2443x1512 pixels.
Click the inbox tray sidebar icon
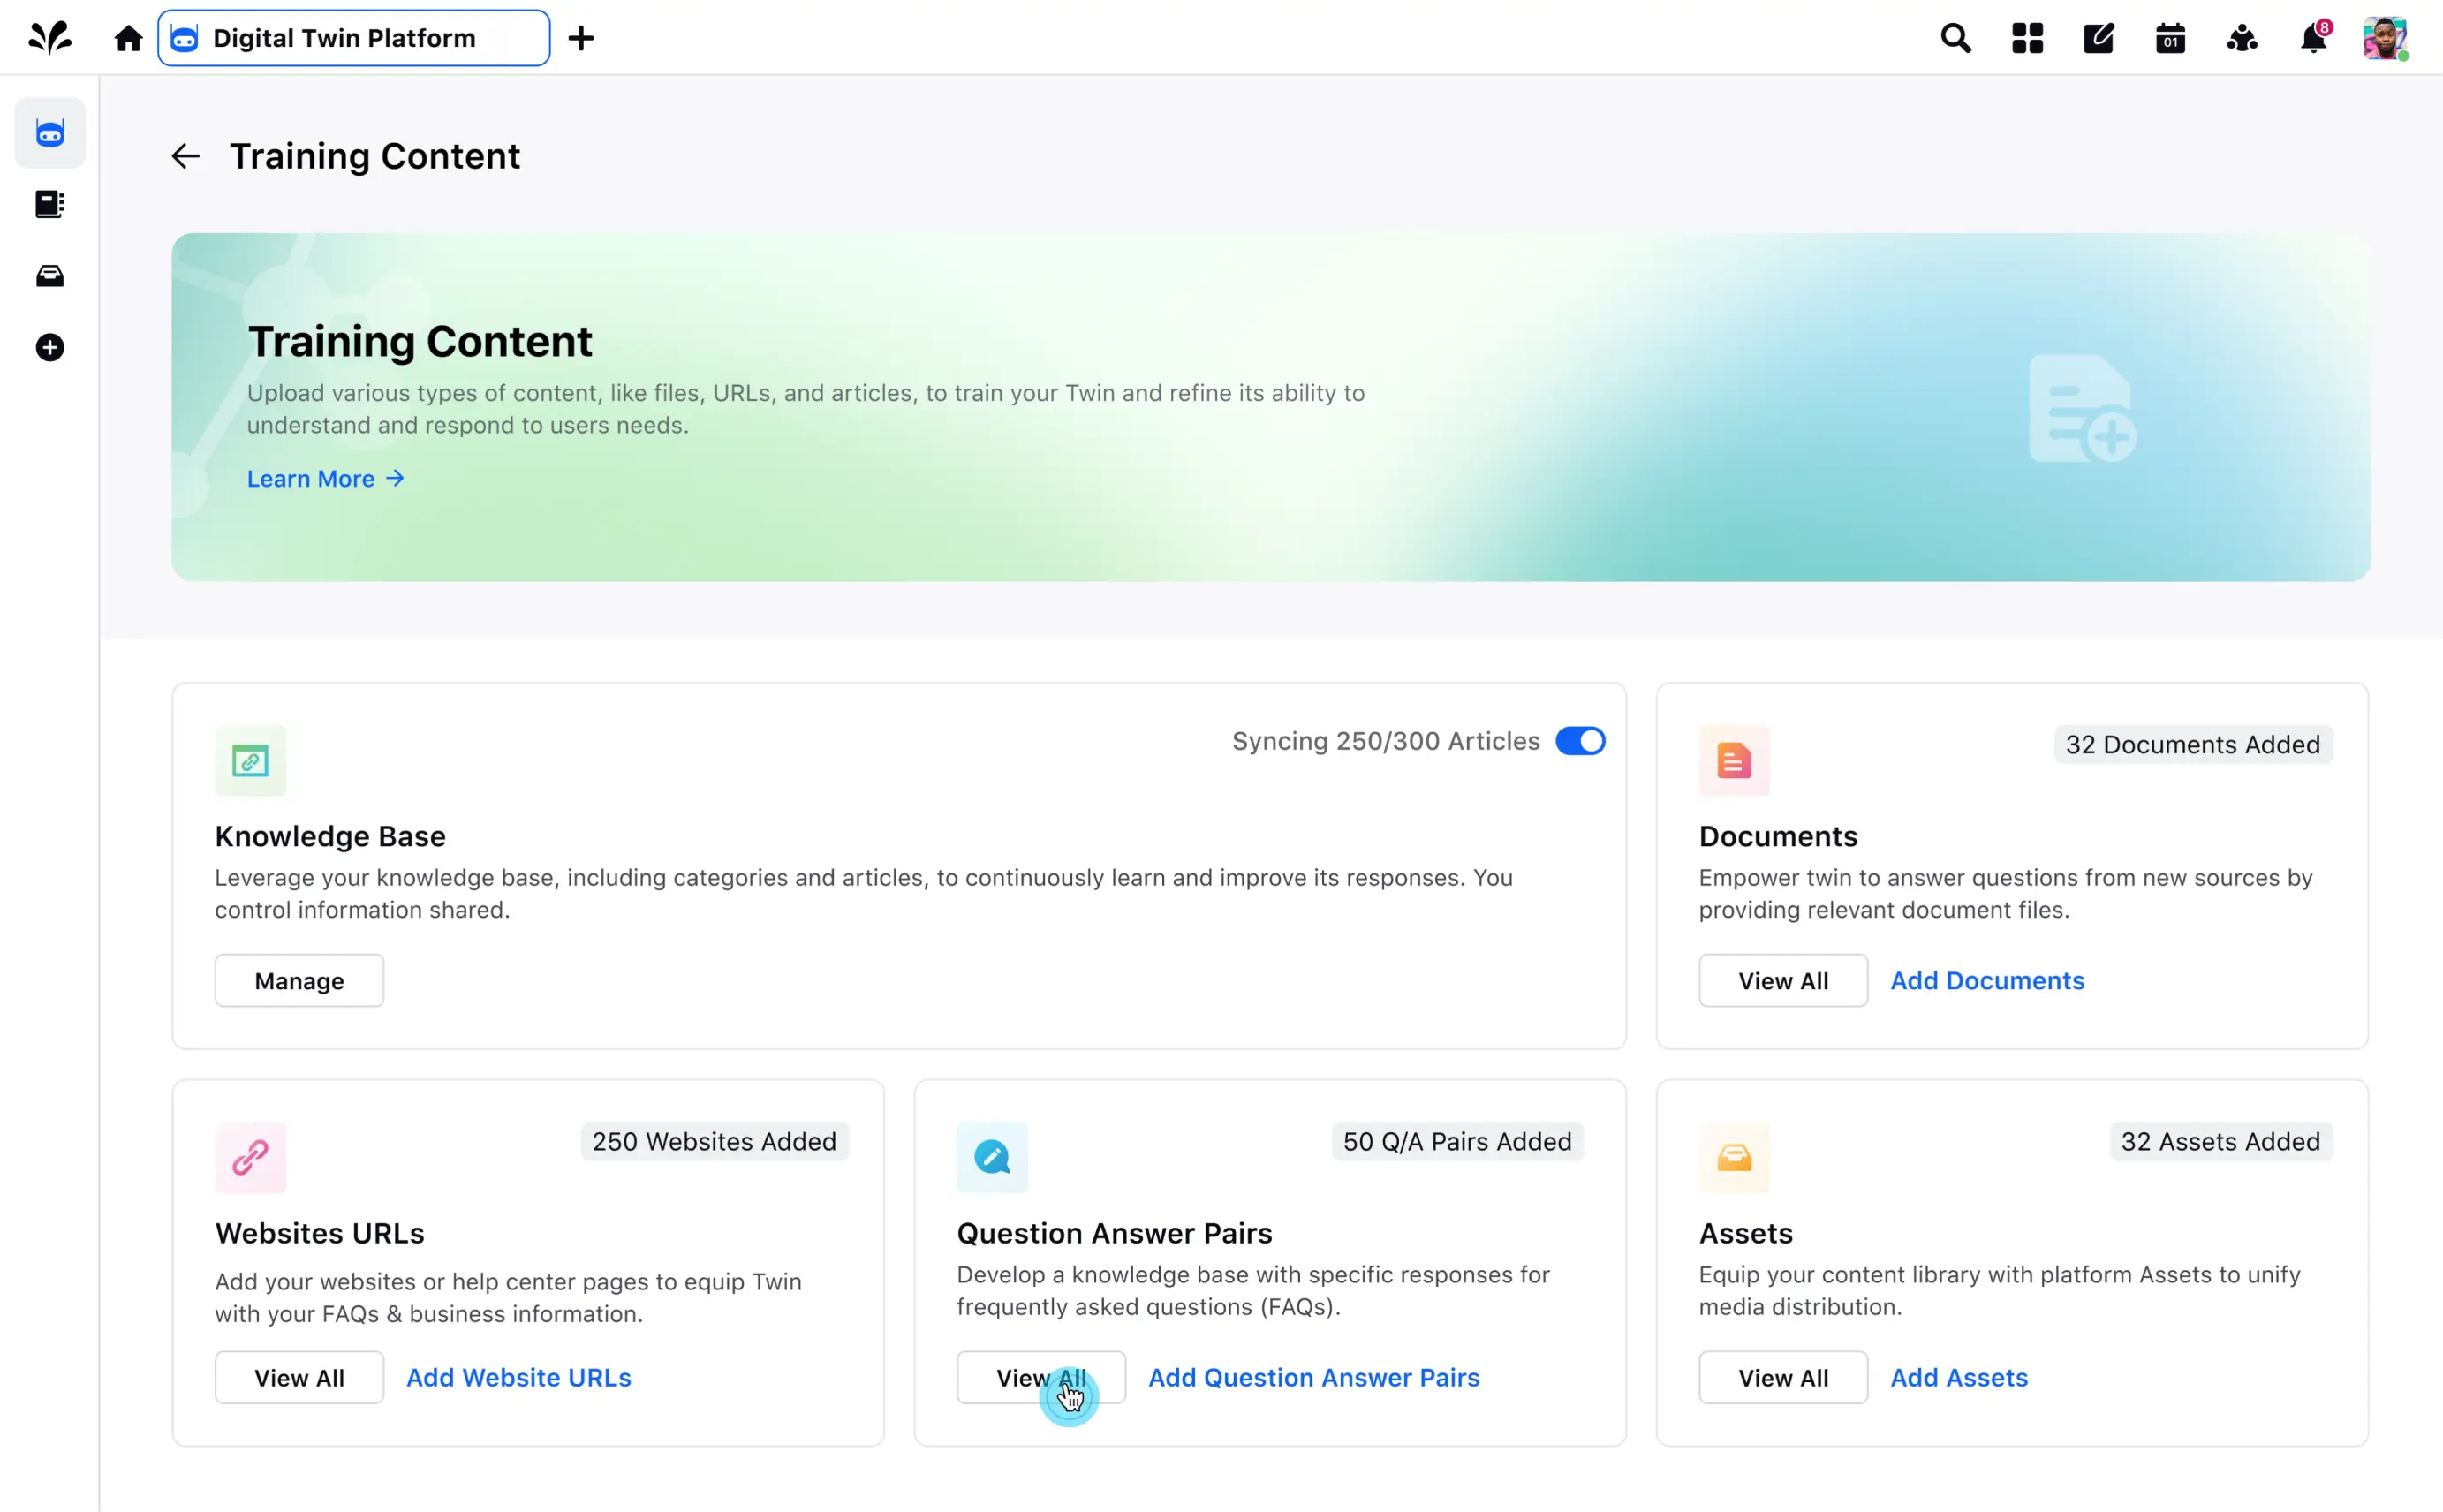[50, 276]
